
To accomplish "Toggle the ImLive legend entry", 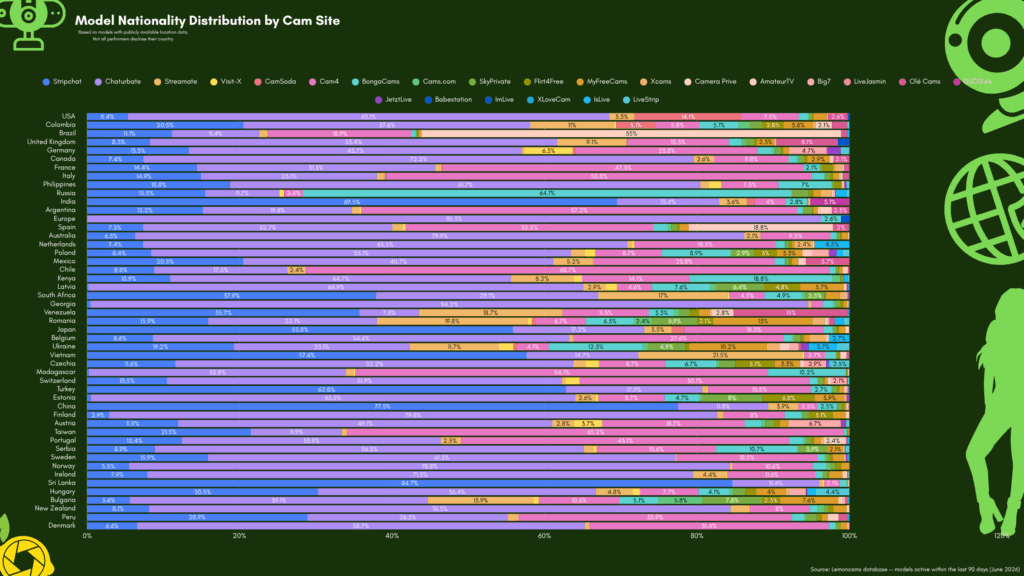I will [x=499, y=100].
